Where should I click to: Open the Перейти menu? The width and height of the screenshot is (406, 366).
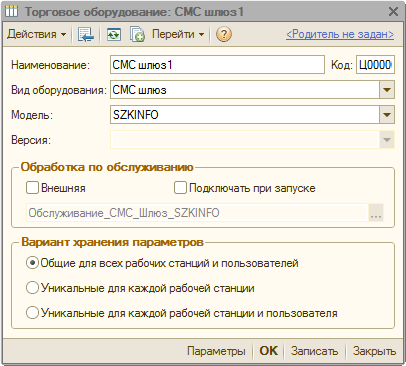(178, 34)
